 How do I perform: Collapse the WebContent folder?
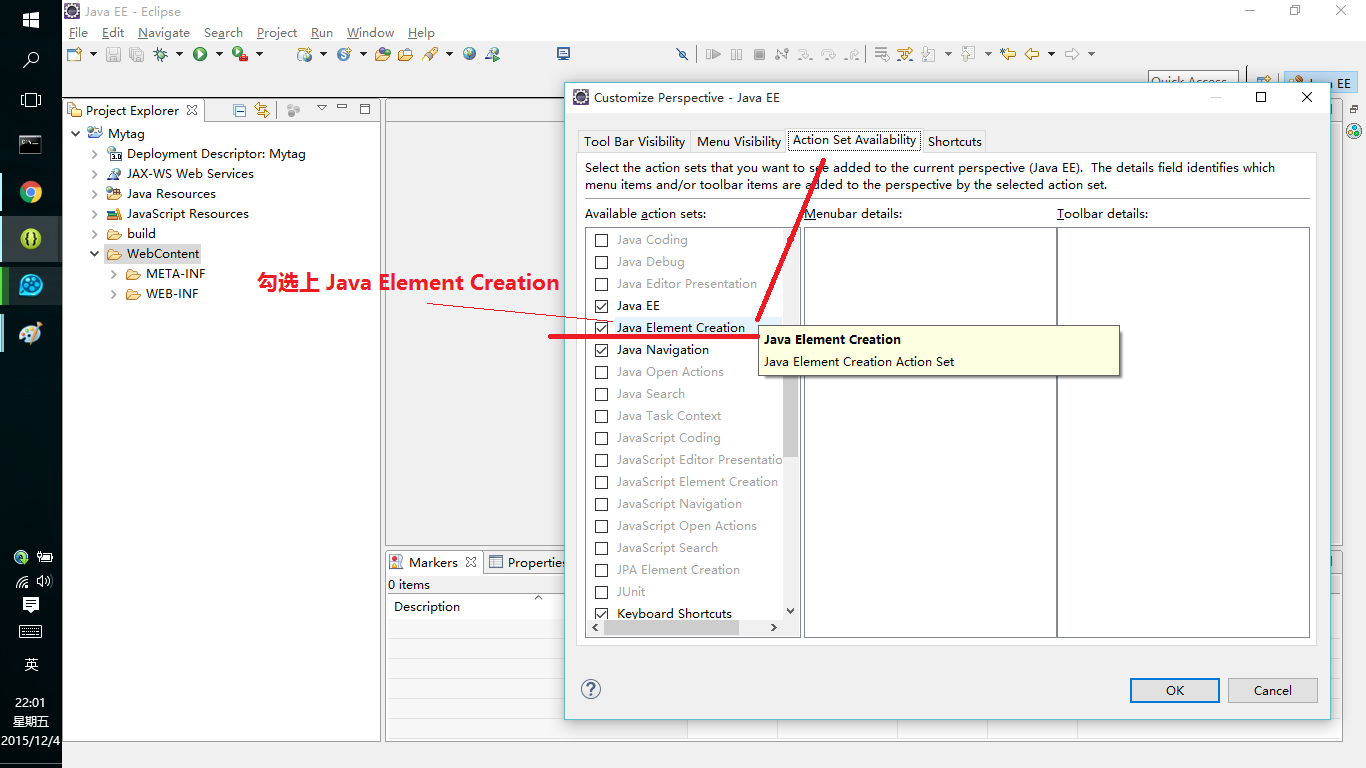pyautogui.click(x=95, y=254)
